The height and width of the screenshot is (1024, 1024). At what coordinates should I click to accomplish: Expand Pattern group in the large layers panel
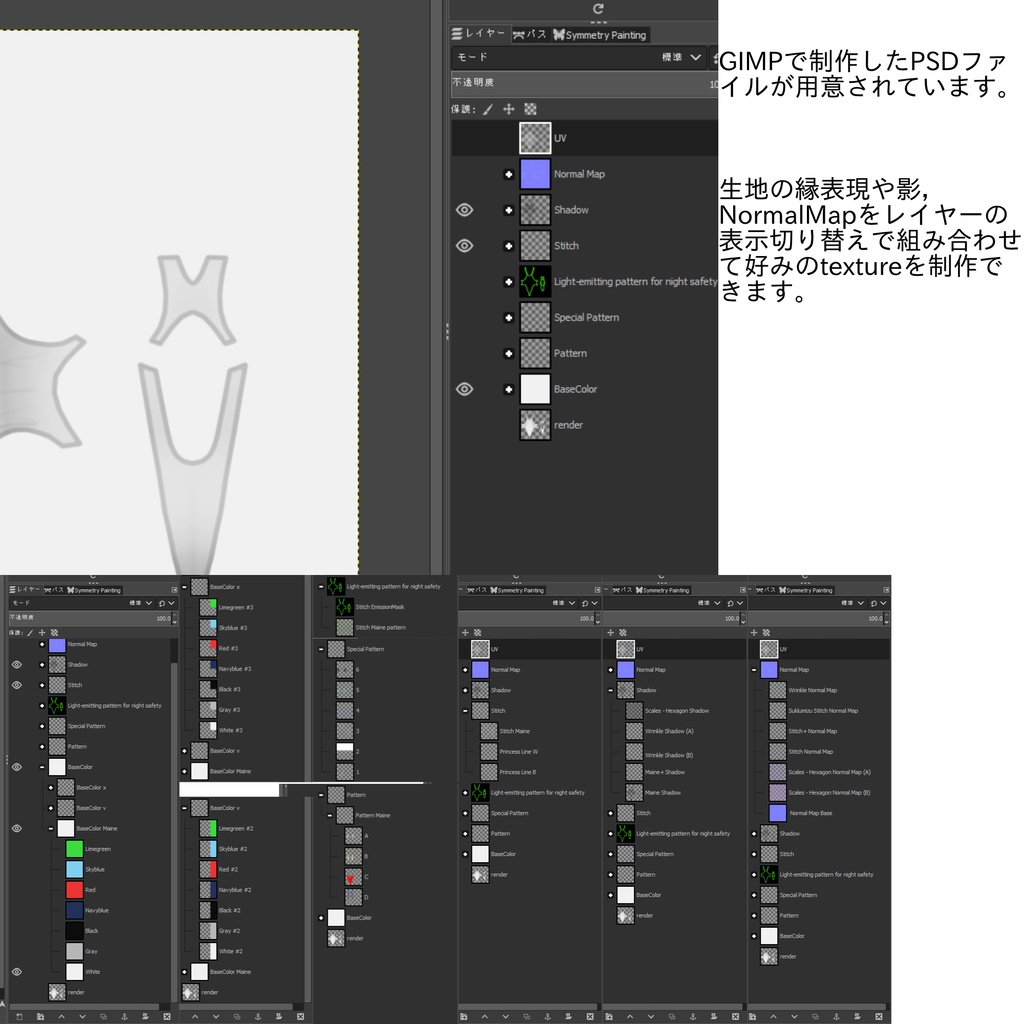coord(509,353)
